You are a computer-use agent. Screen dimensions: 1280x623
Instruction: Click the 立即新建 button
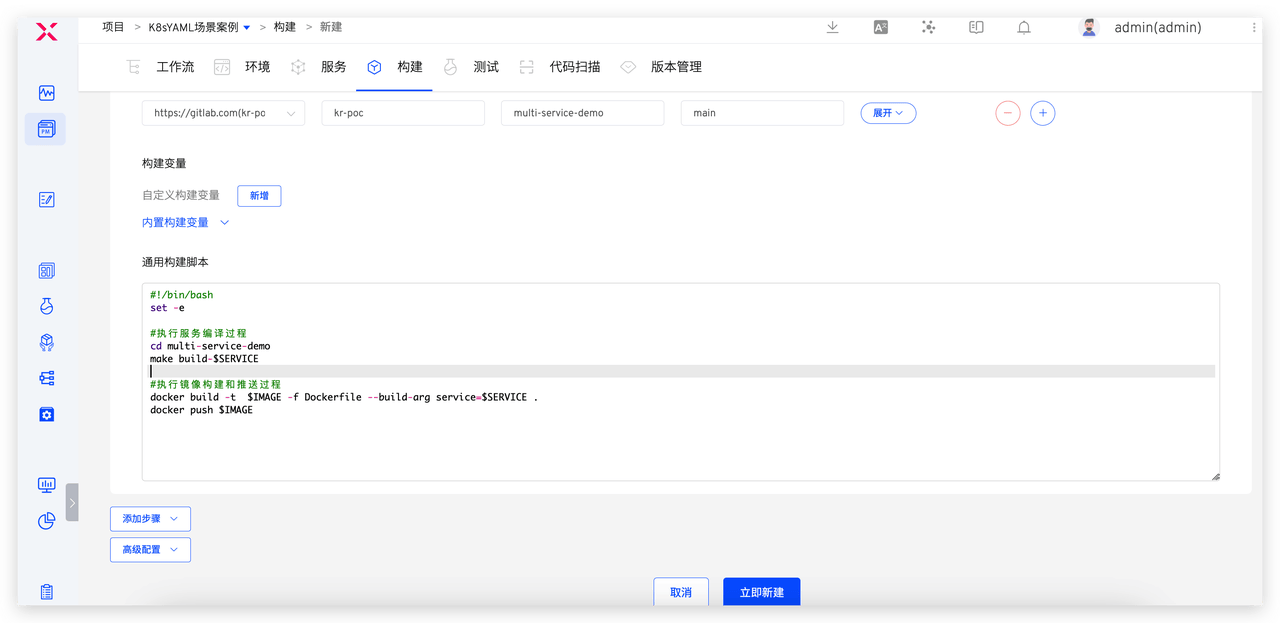coord(761,592)
